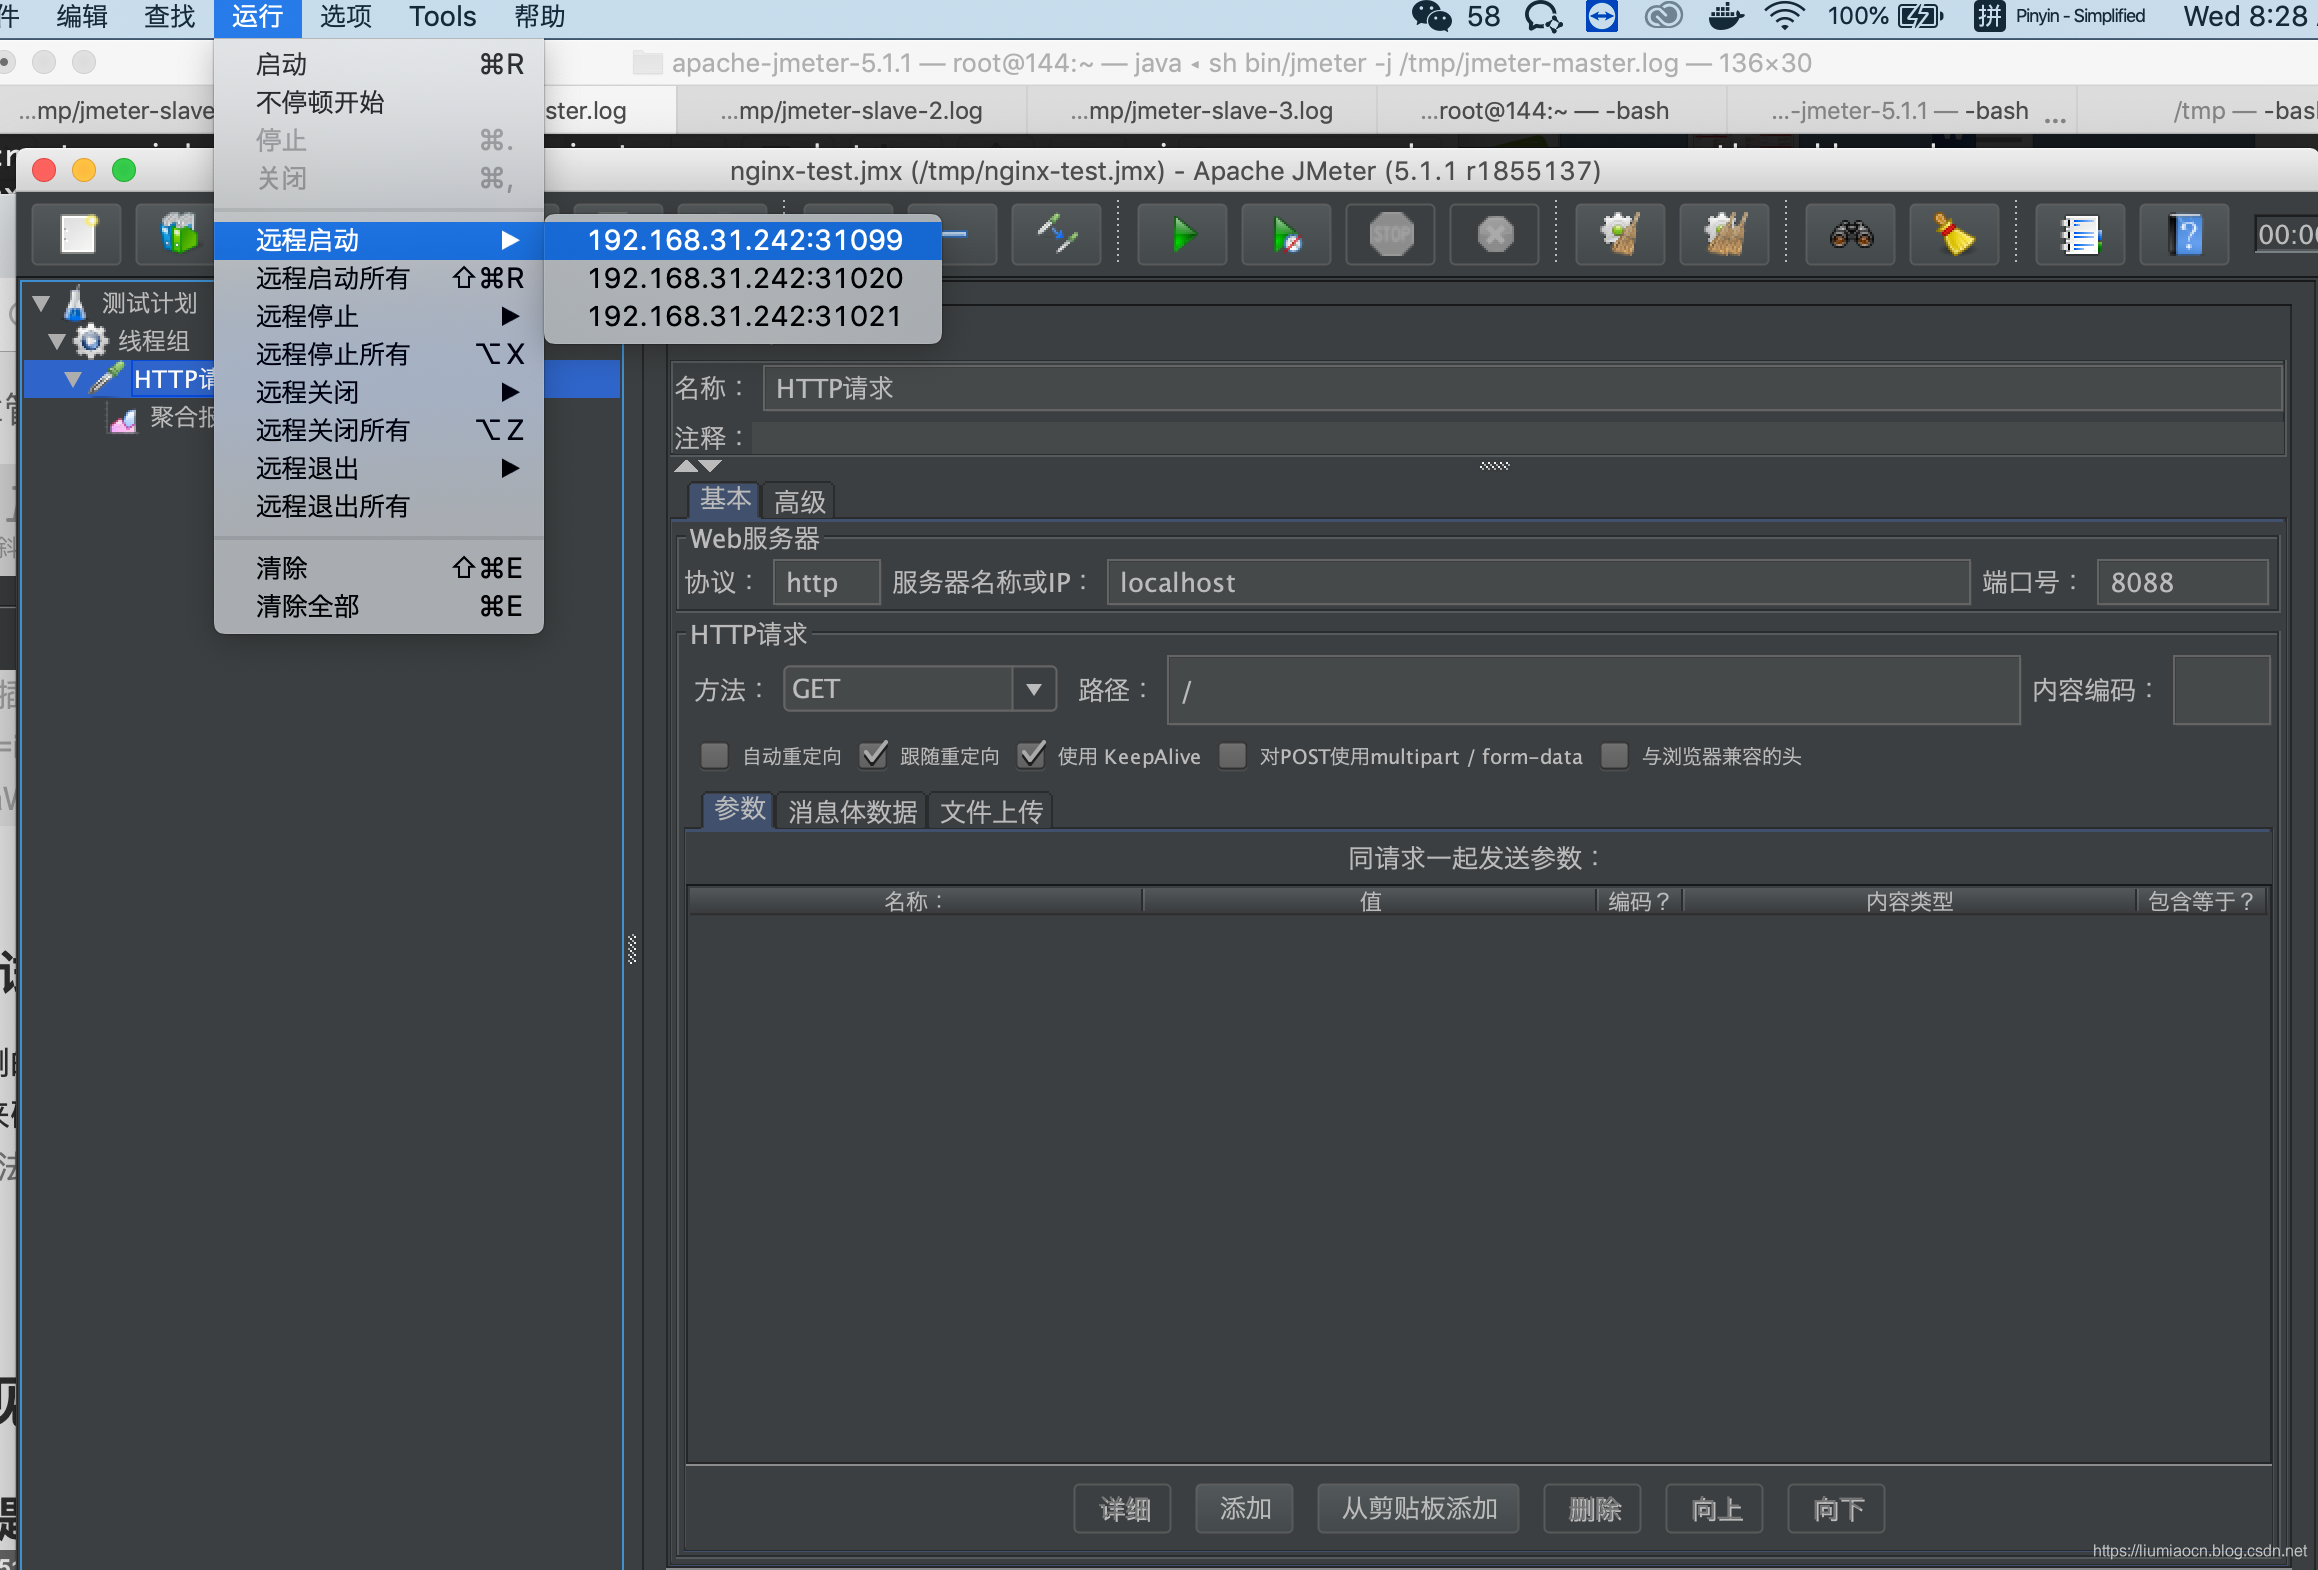
Task: Toggle the 使用 KeepAlive checkbox
Action: pos(1031,756)
